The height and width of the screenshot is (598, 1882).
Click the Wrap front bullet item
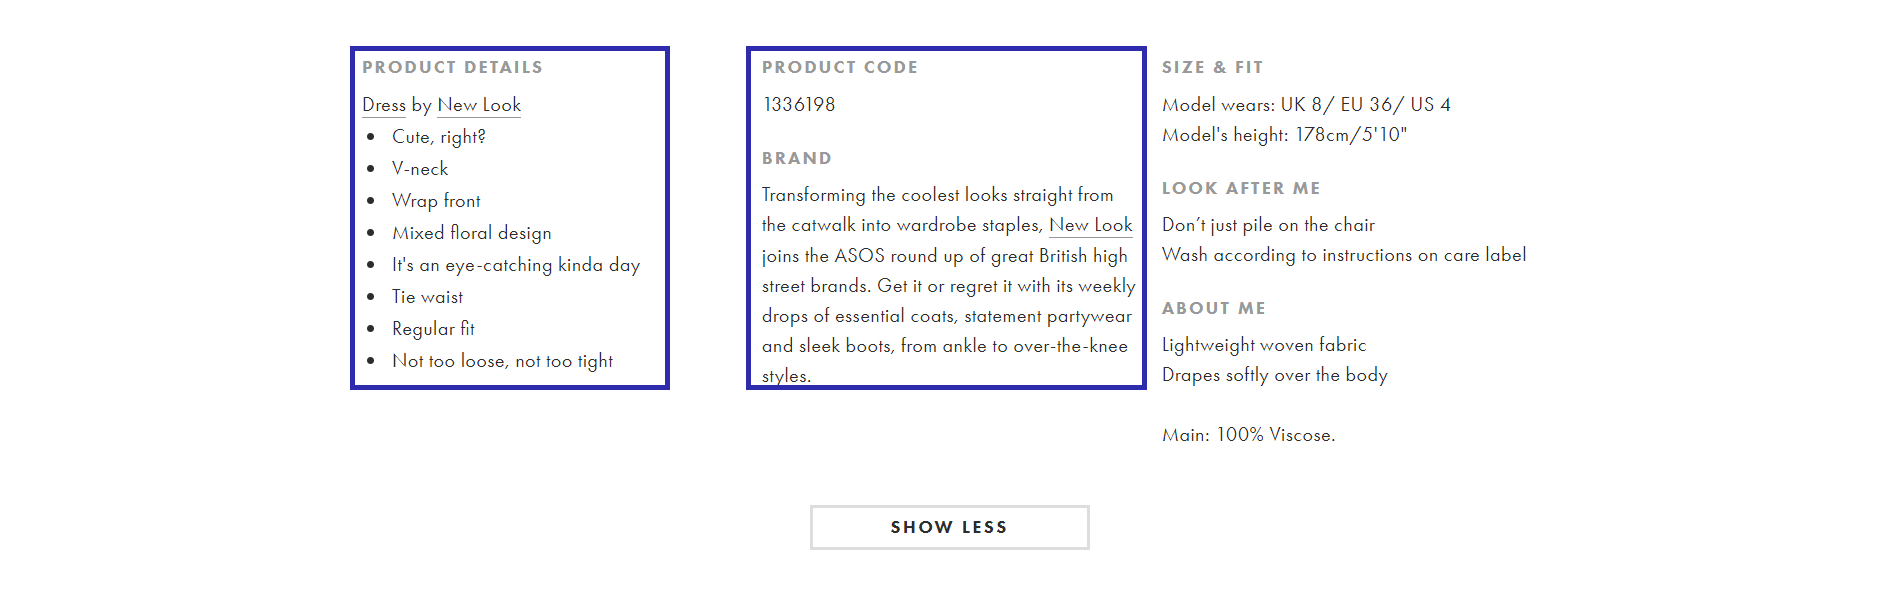(436, 201)
